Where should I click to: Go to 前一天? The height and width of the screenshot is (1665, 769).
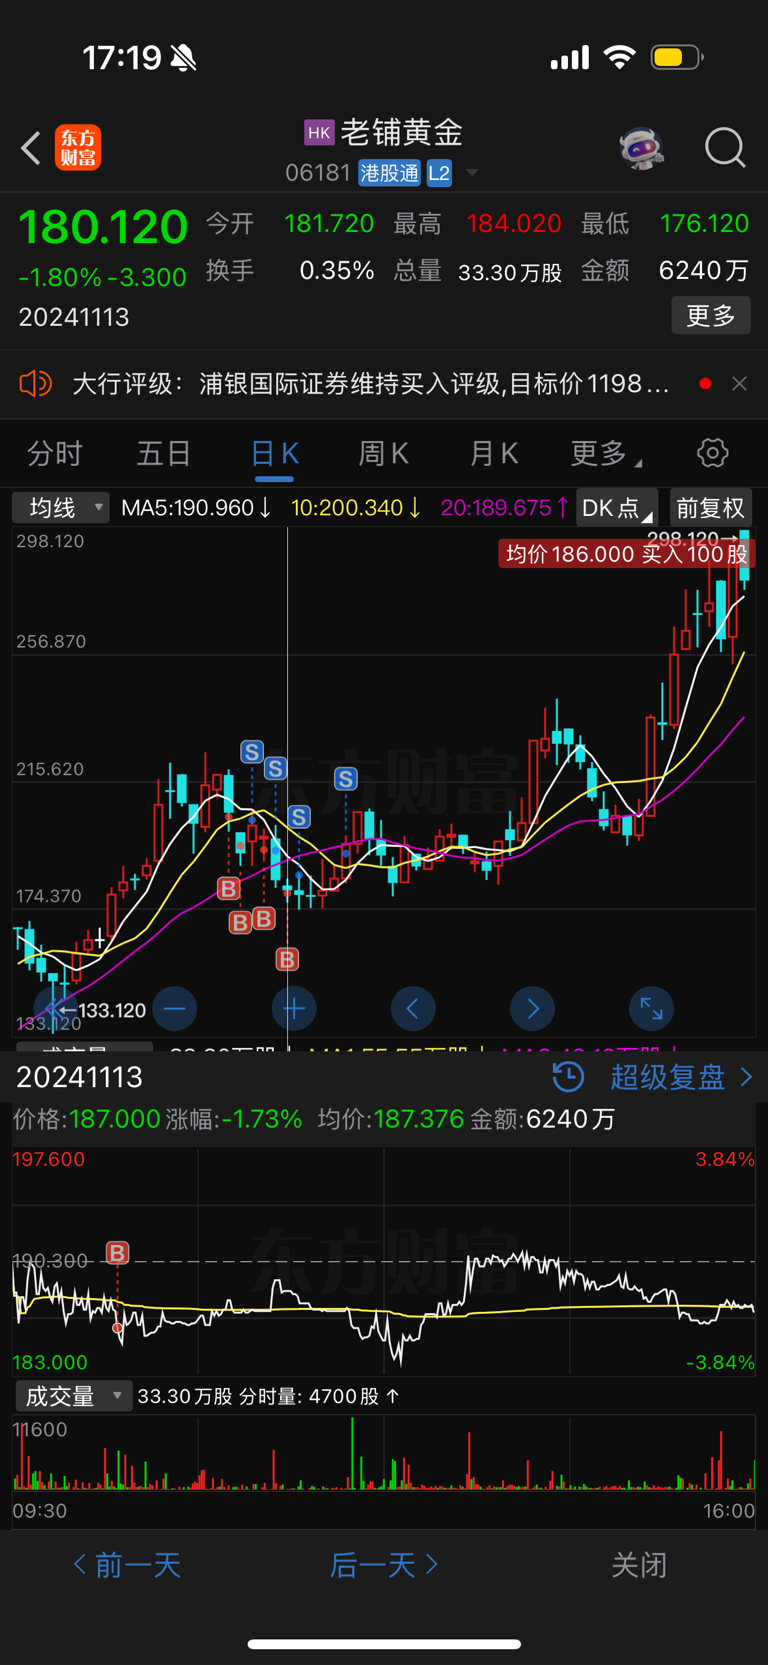[x=127, y=1565]
